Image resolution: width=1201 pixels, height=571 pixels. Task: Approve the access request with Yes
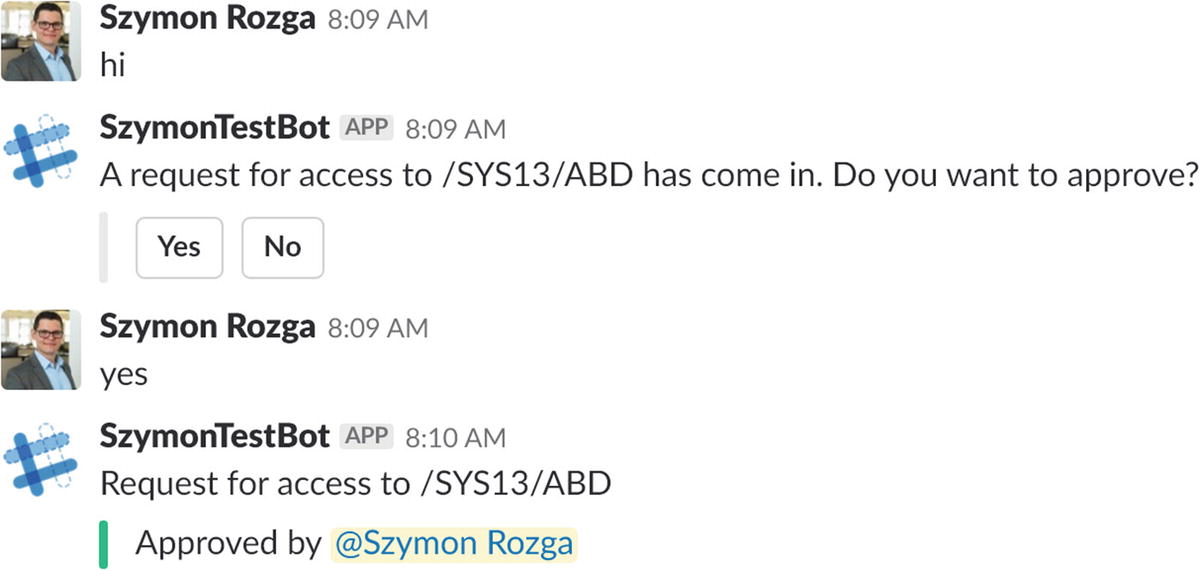179,247
